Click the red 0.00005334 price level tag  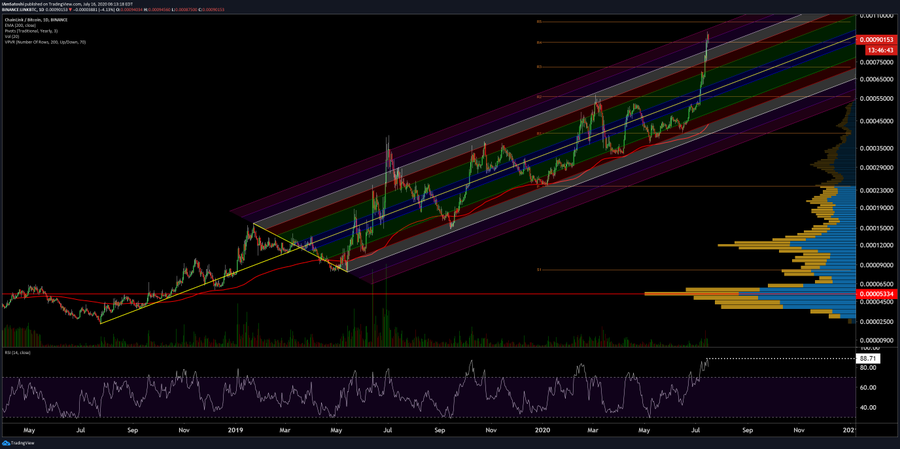click(876, 294)
